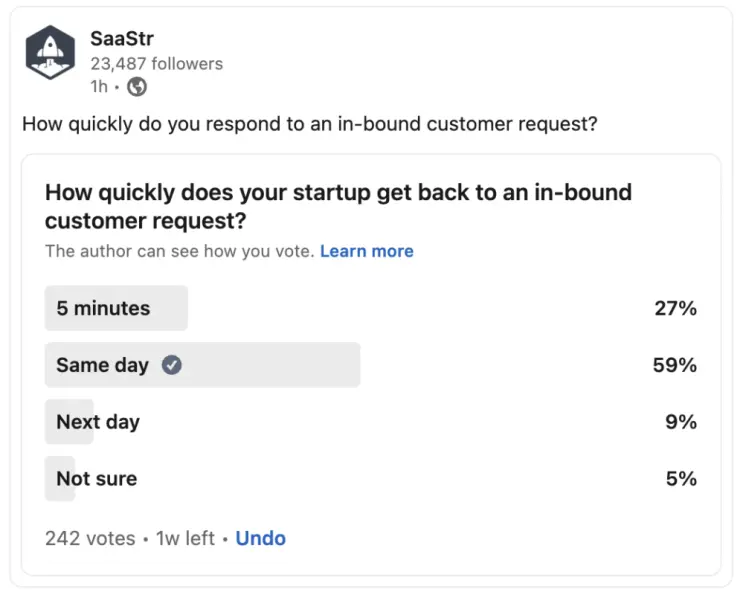Click the post text about in-bound requests

point(310,124)
